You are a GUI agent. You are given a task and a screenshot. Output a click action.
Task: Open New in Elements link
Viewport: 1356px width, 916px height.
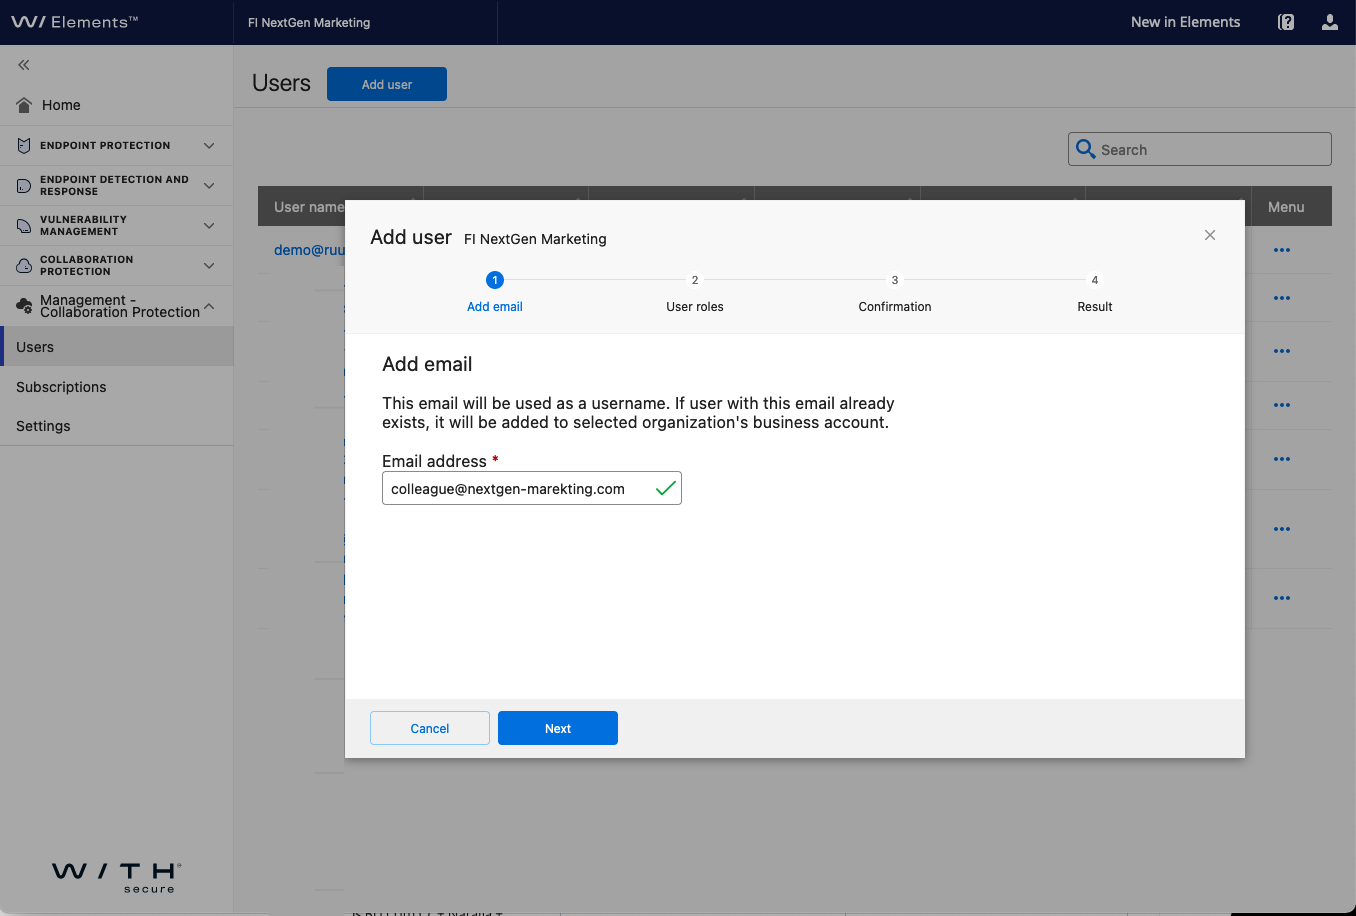(x=1185, y=22)
